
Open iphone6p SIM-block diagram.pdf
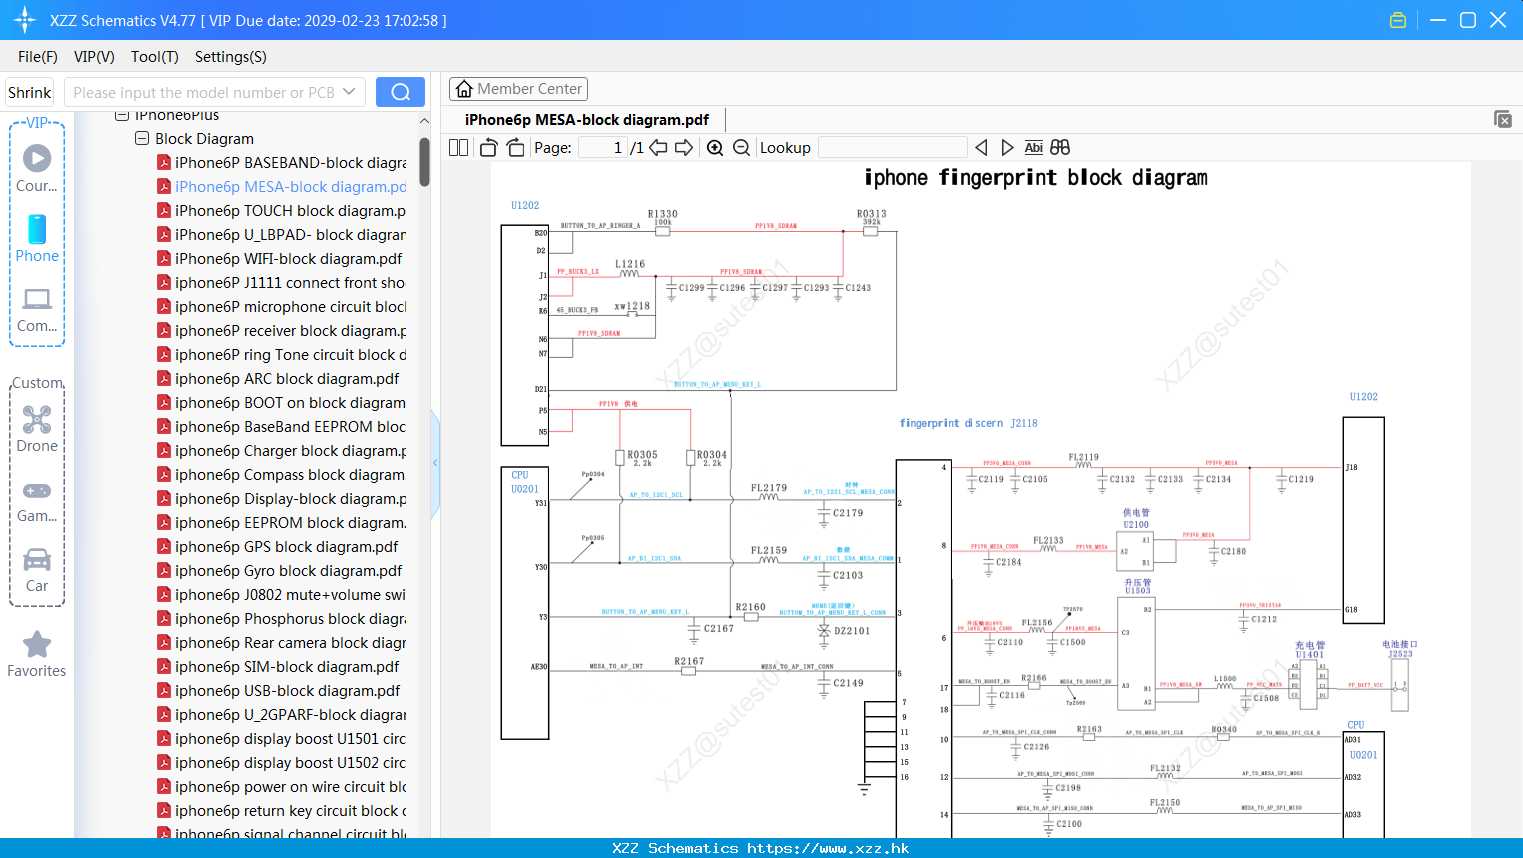pos(278,666)
